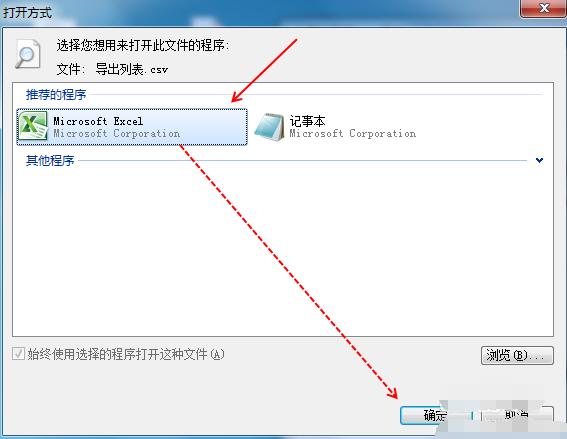This screenshot has width=567, height=439.
Task: Expand 其他程序 using the blue chevron
Action: tap(539, 160)
